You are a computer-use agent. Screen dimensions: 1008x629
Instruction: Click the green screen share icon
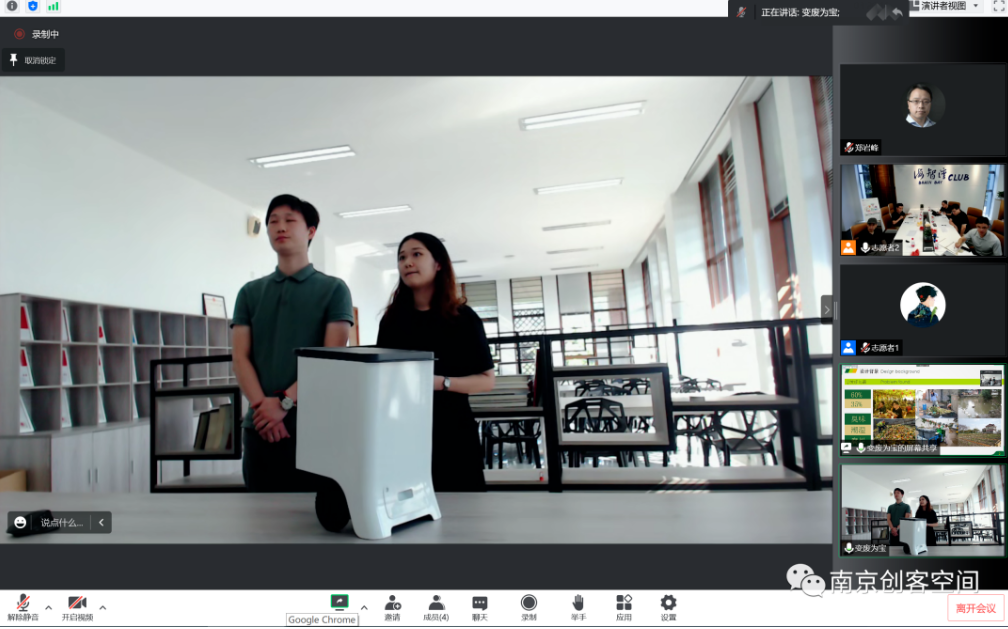(339, 602)
